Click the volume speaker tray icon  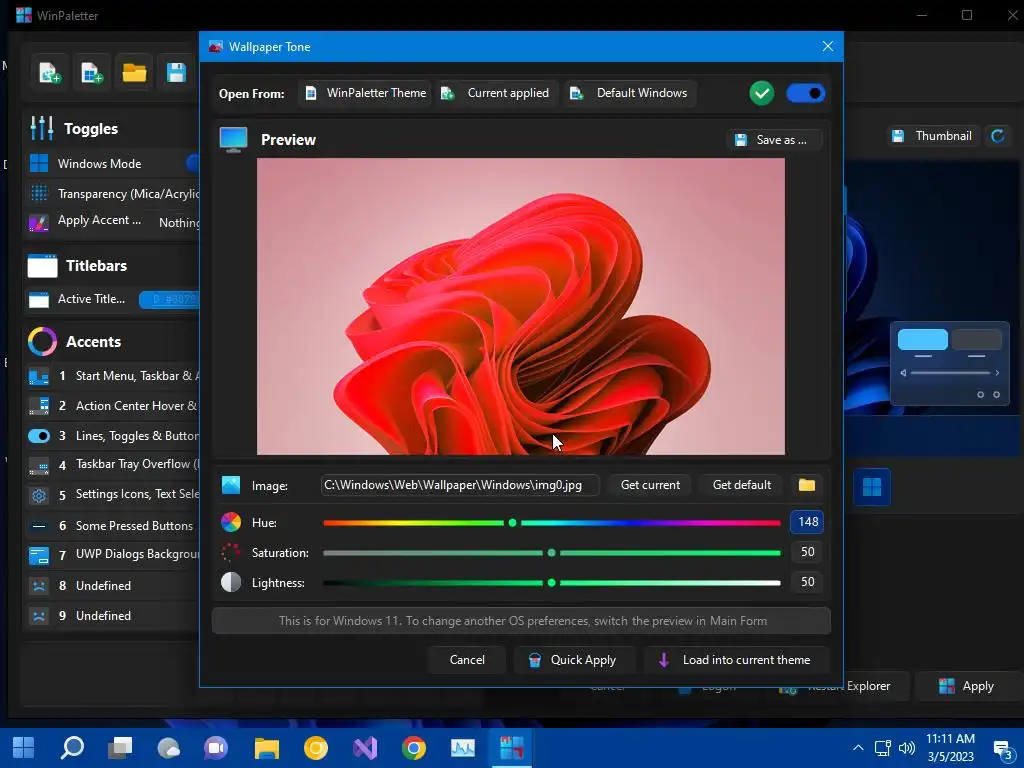click(x=906, y=748)
